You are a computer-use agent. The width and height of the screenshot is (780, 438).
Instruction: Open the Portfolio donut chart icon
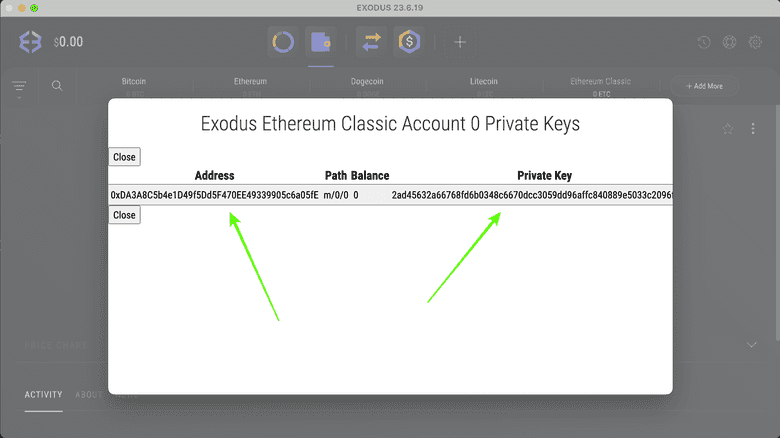click(x=283, y=42)
